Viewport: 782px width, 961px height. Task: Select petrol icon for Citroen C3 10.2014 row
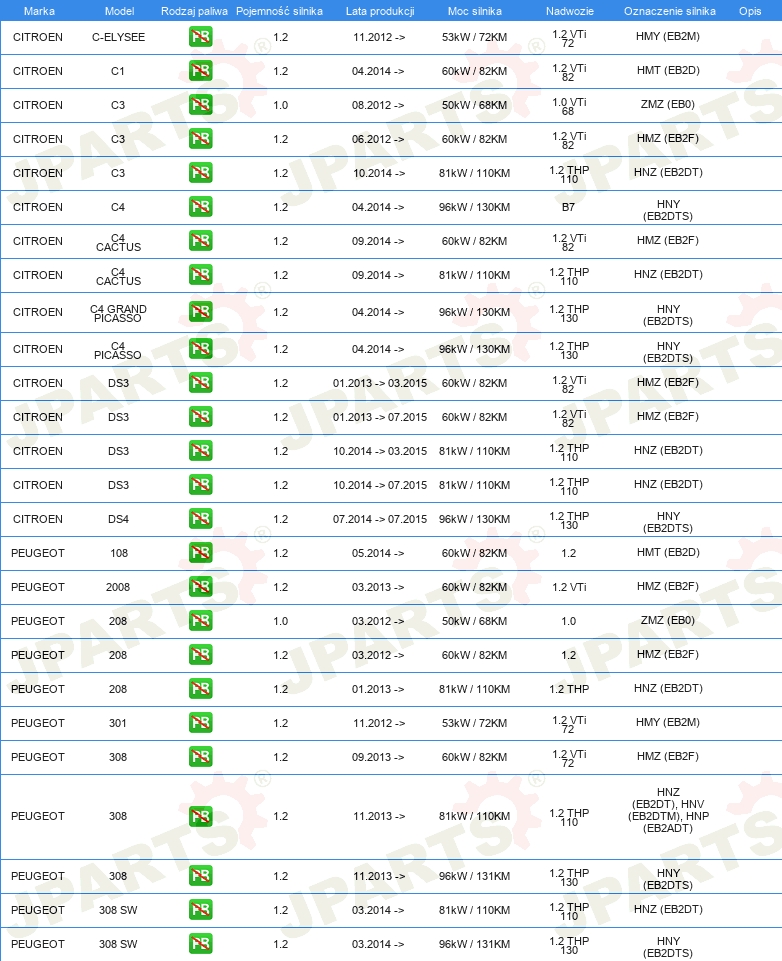click(x=200, y=173)
